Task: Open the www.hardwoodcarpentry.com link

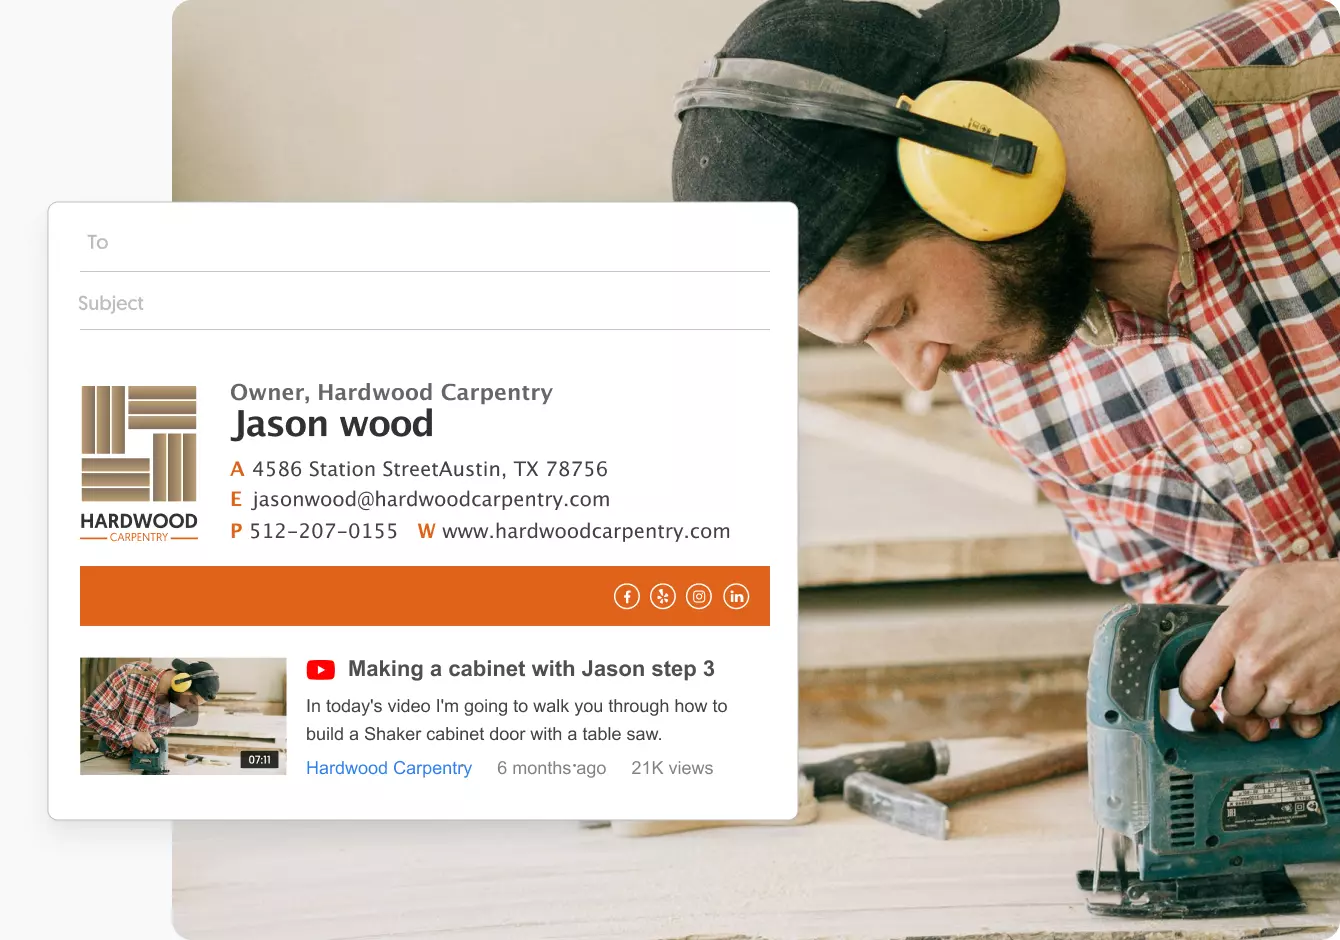Action: [x=588, y=531]
